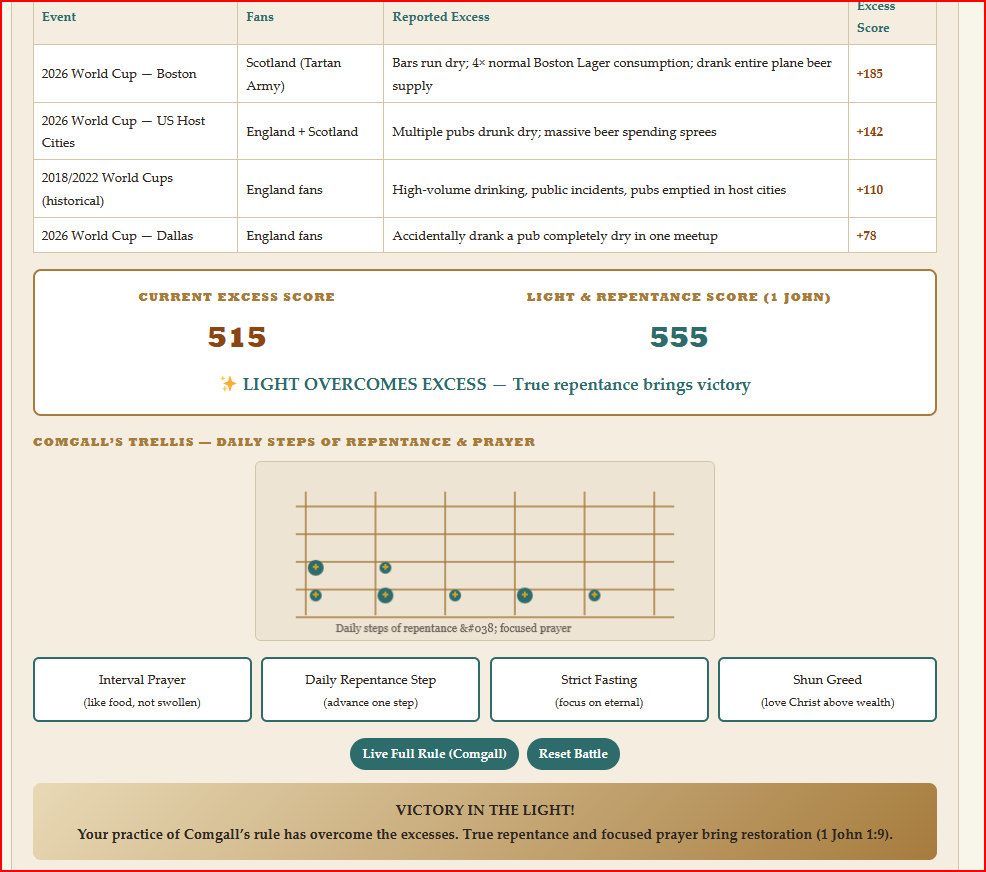
Task: Click 'Bars run dry' description cell
Action: [x=616, y=74]
